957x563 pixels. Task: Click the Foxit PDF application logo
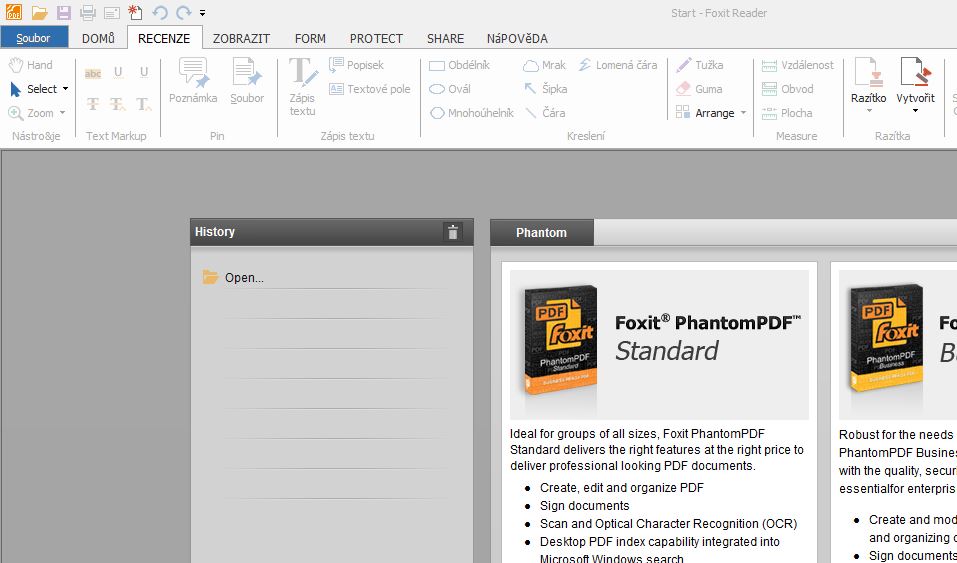point(13,12)
